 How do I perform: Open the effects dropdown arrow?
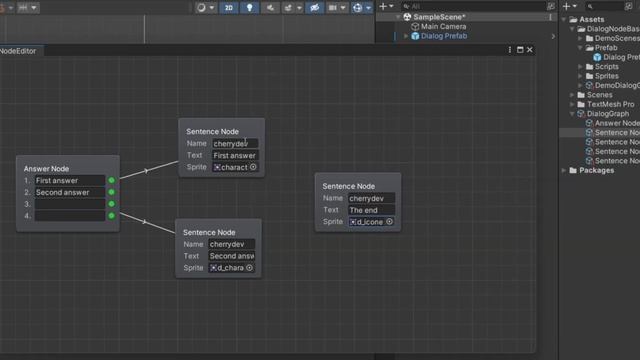299,7
